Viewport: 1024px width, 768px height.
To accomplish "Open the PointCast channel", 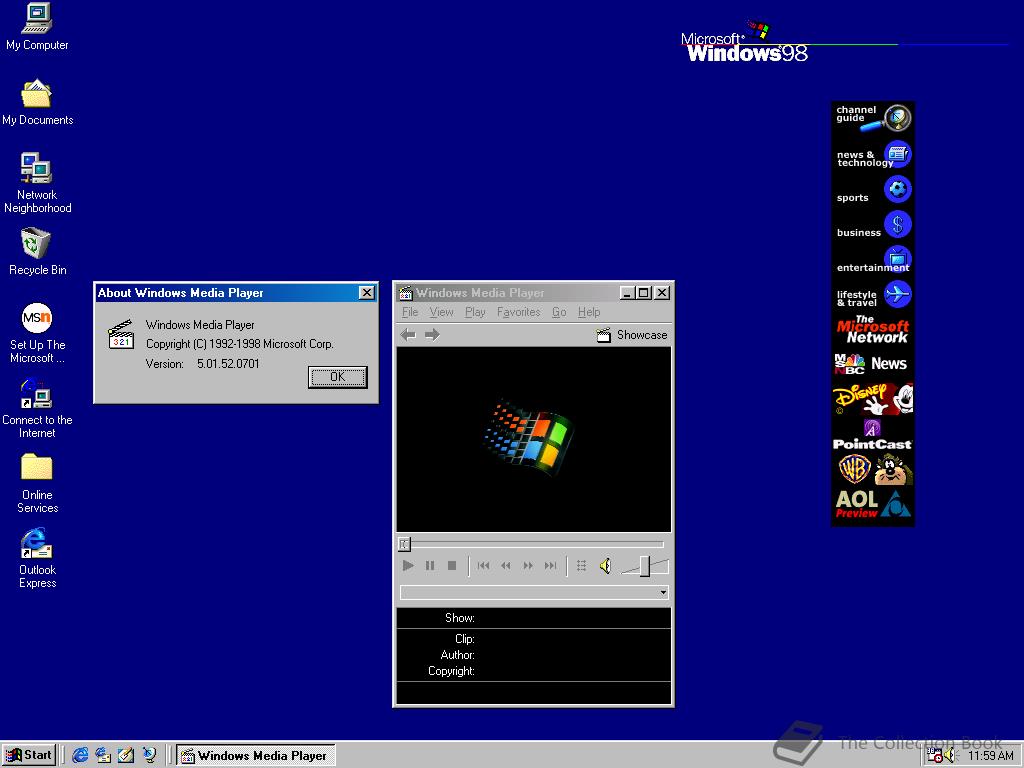I will pos(872,436).
